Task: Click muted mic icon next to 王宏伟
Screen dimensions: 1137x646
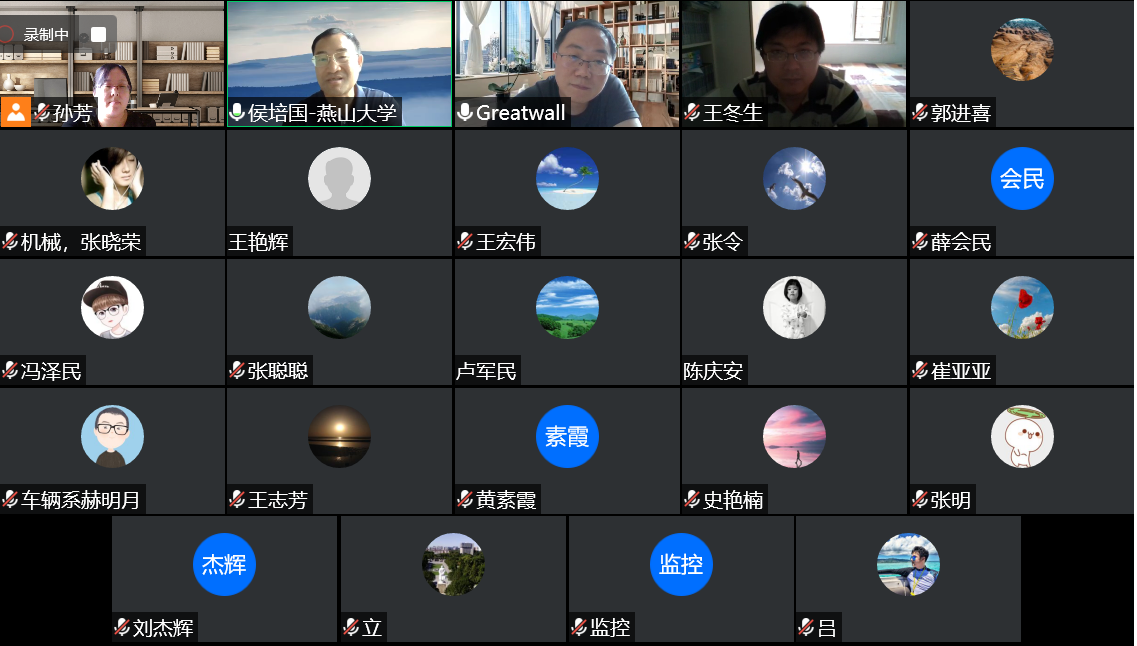Action: 466,241
